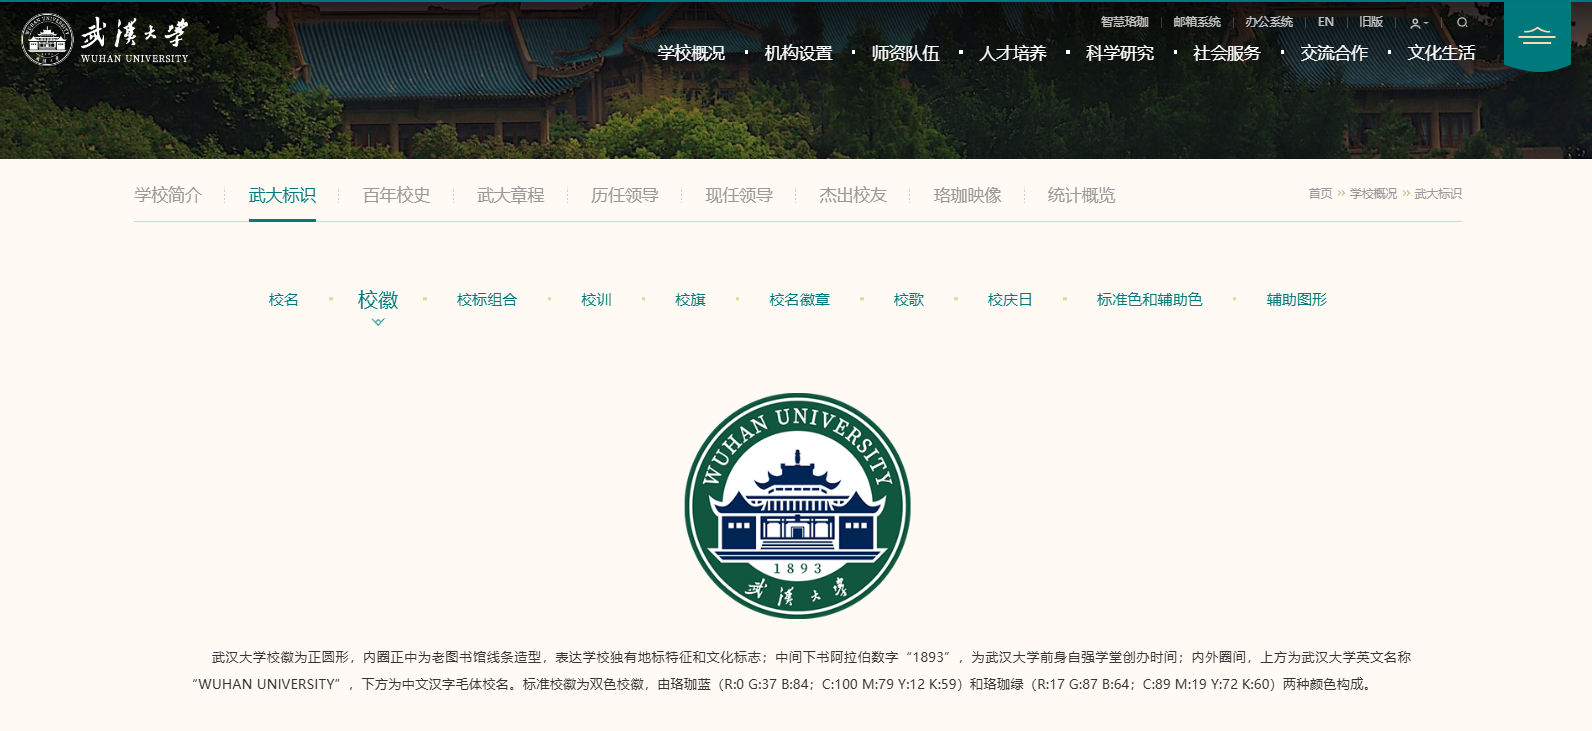Click the large Wuhan University emblem image
Image resolution: width=1592 pixels, height=731 pixels.
pos(797,505)
